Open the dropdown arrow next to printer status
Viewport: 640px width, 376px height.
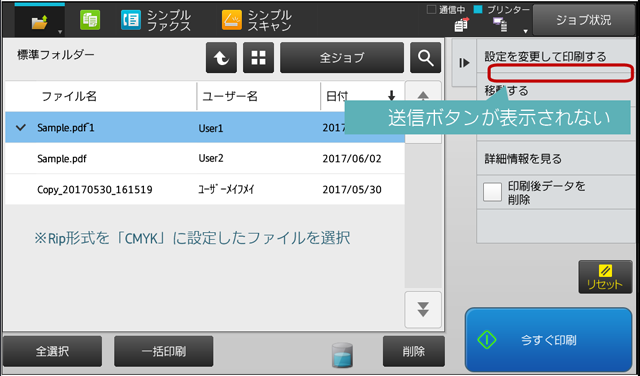click(x=526, y=31)
